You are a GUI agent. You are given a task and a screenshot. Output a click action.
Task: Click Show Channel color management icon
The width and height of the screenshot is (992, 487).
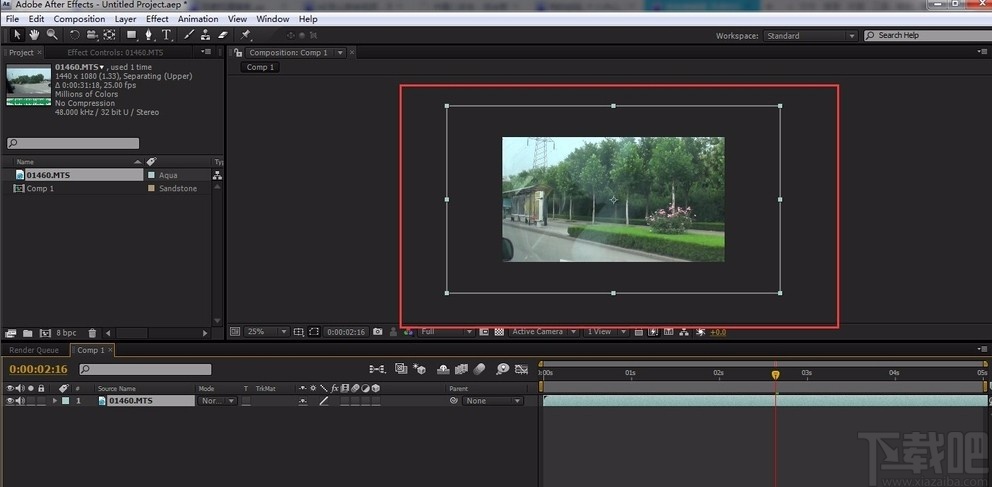tap(408, 331)
